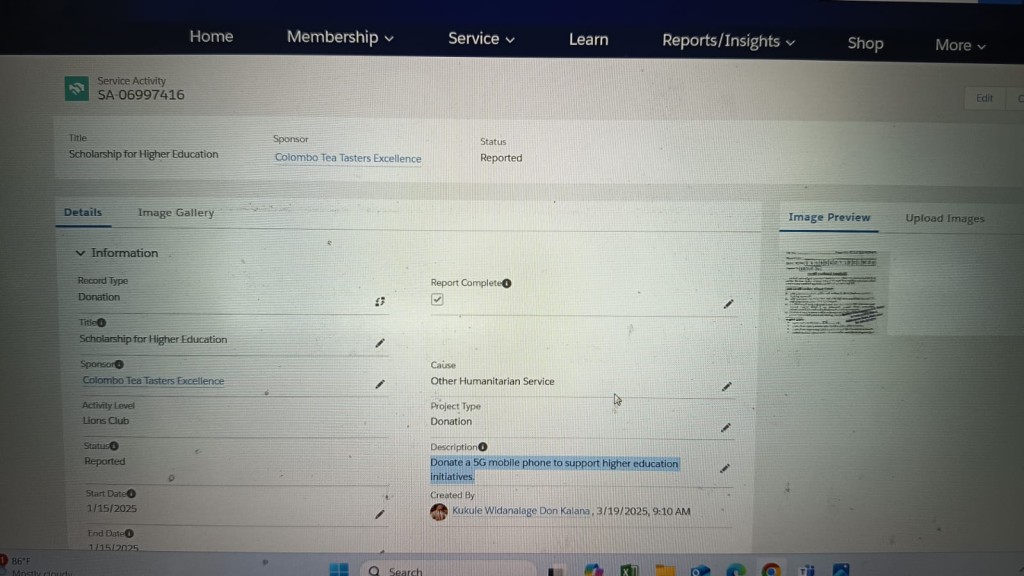Expand the Reports/Insights menu
1024x576 pixels.
pyautogui.click(x=728, y=41)
